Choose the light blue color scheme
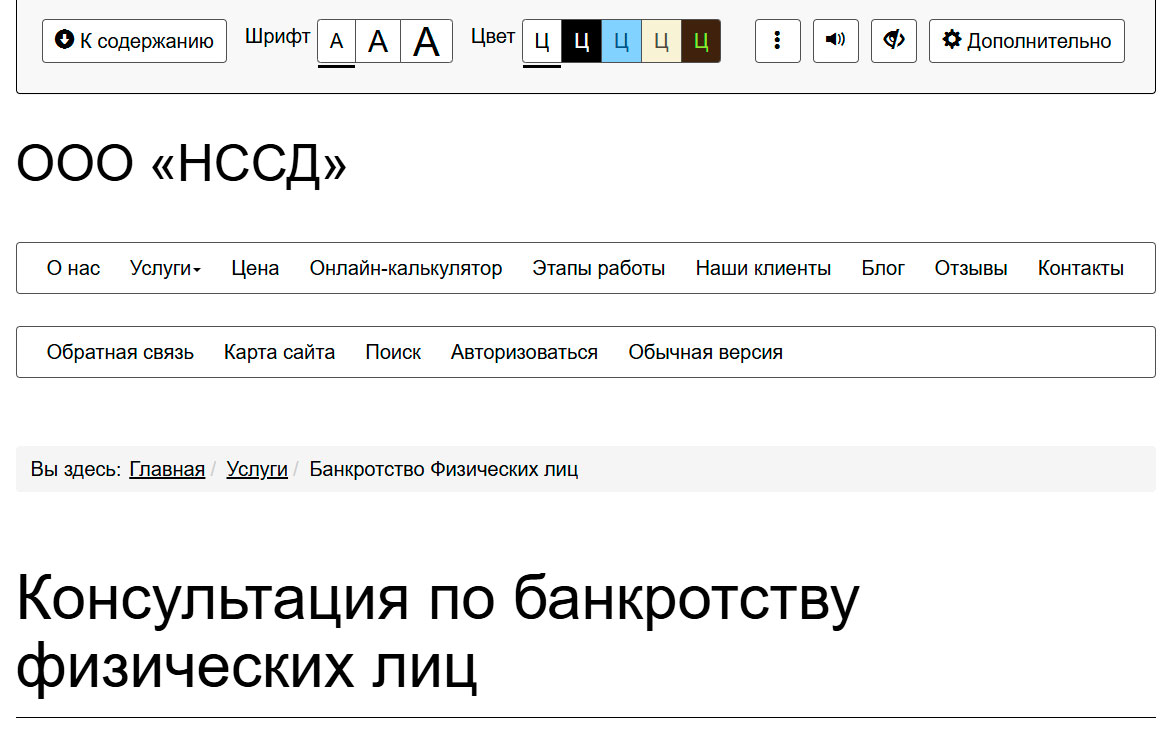1170x749 pixels. 621,42
